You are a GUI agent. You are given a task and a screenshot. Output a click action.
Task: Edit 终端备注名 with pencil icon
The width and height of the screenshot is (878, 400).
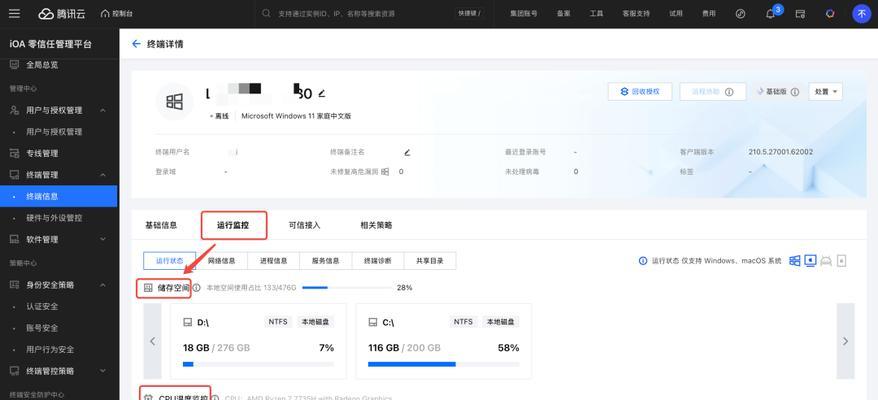407,152
